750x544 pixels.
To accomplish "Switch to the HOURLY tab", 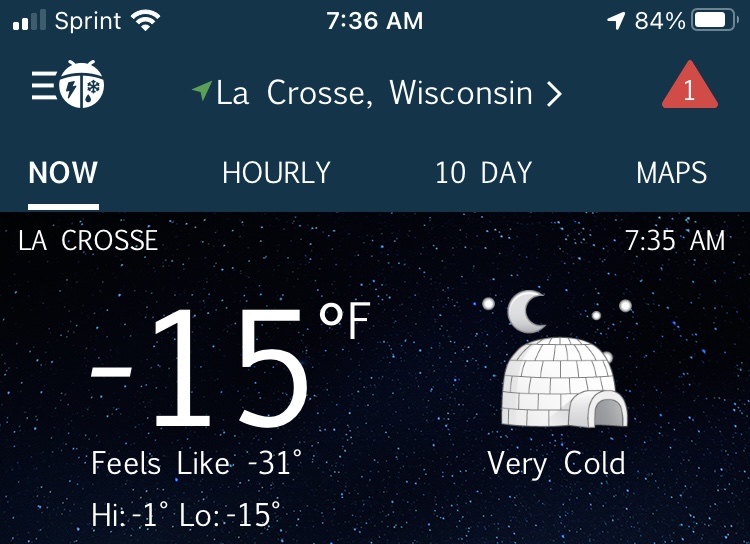I will (x=276, y=173).
